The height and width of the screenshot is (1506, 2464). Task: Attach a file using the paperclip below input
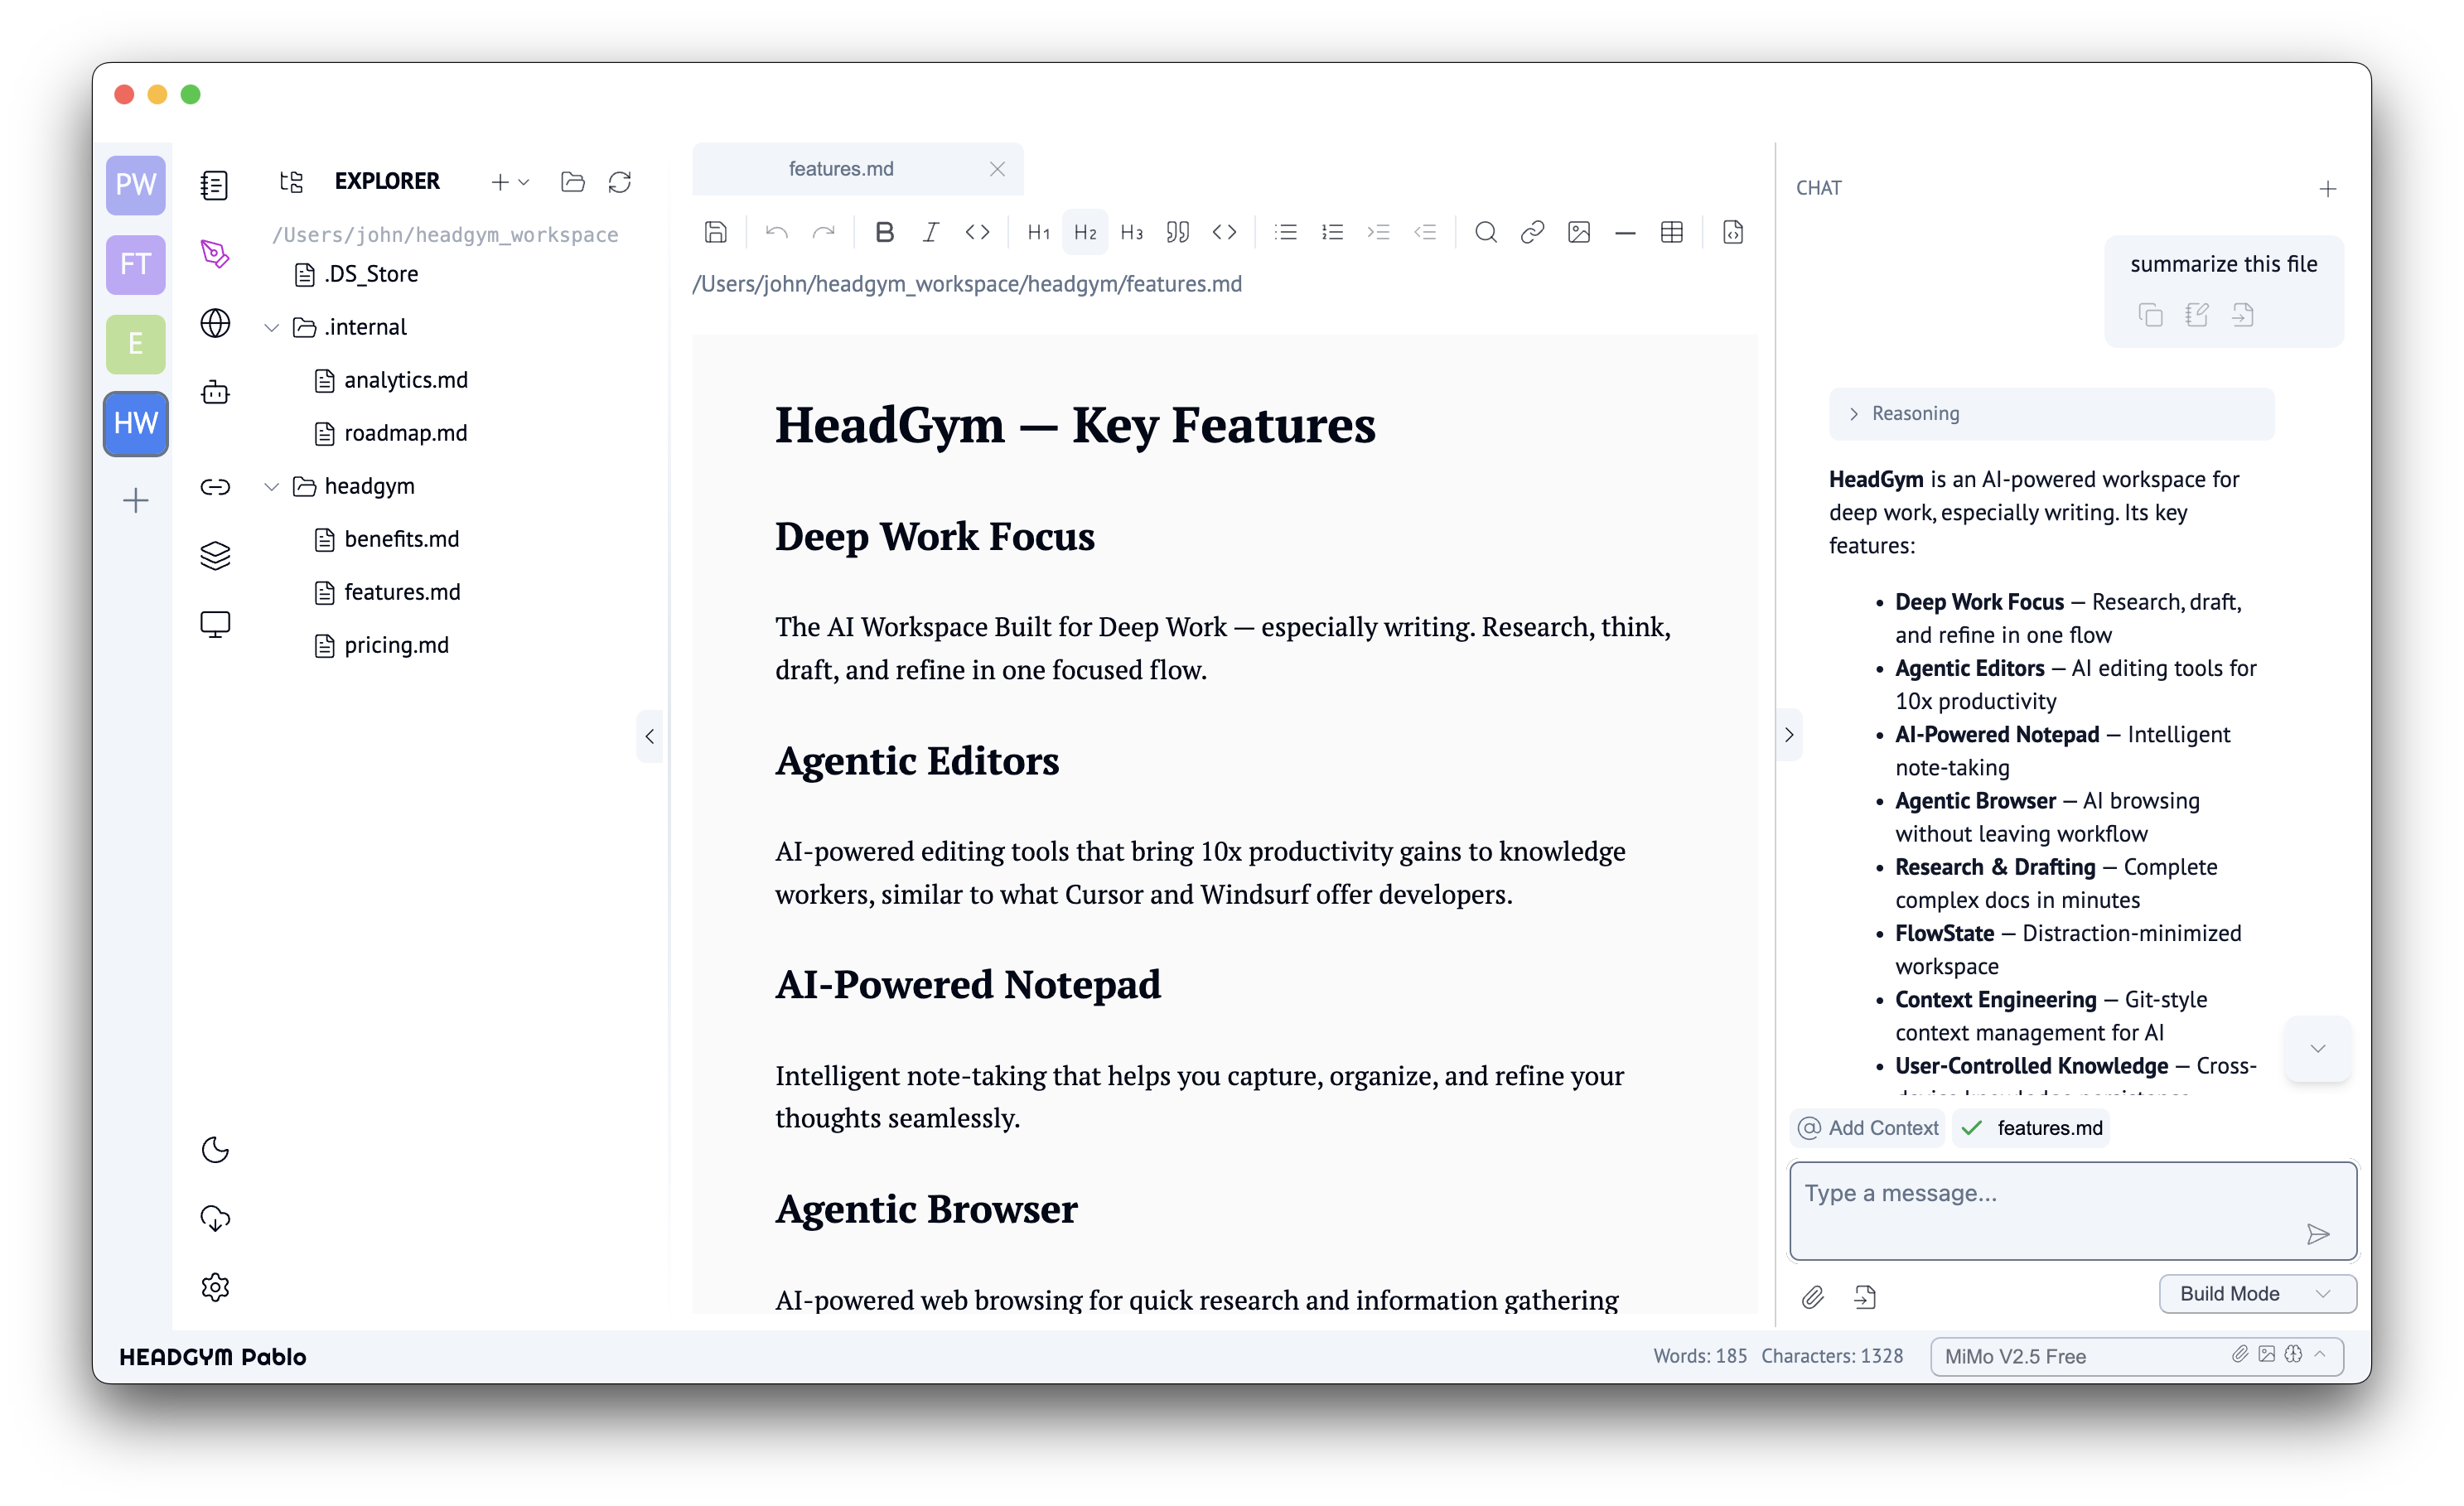(x=1813, y=1297)
